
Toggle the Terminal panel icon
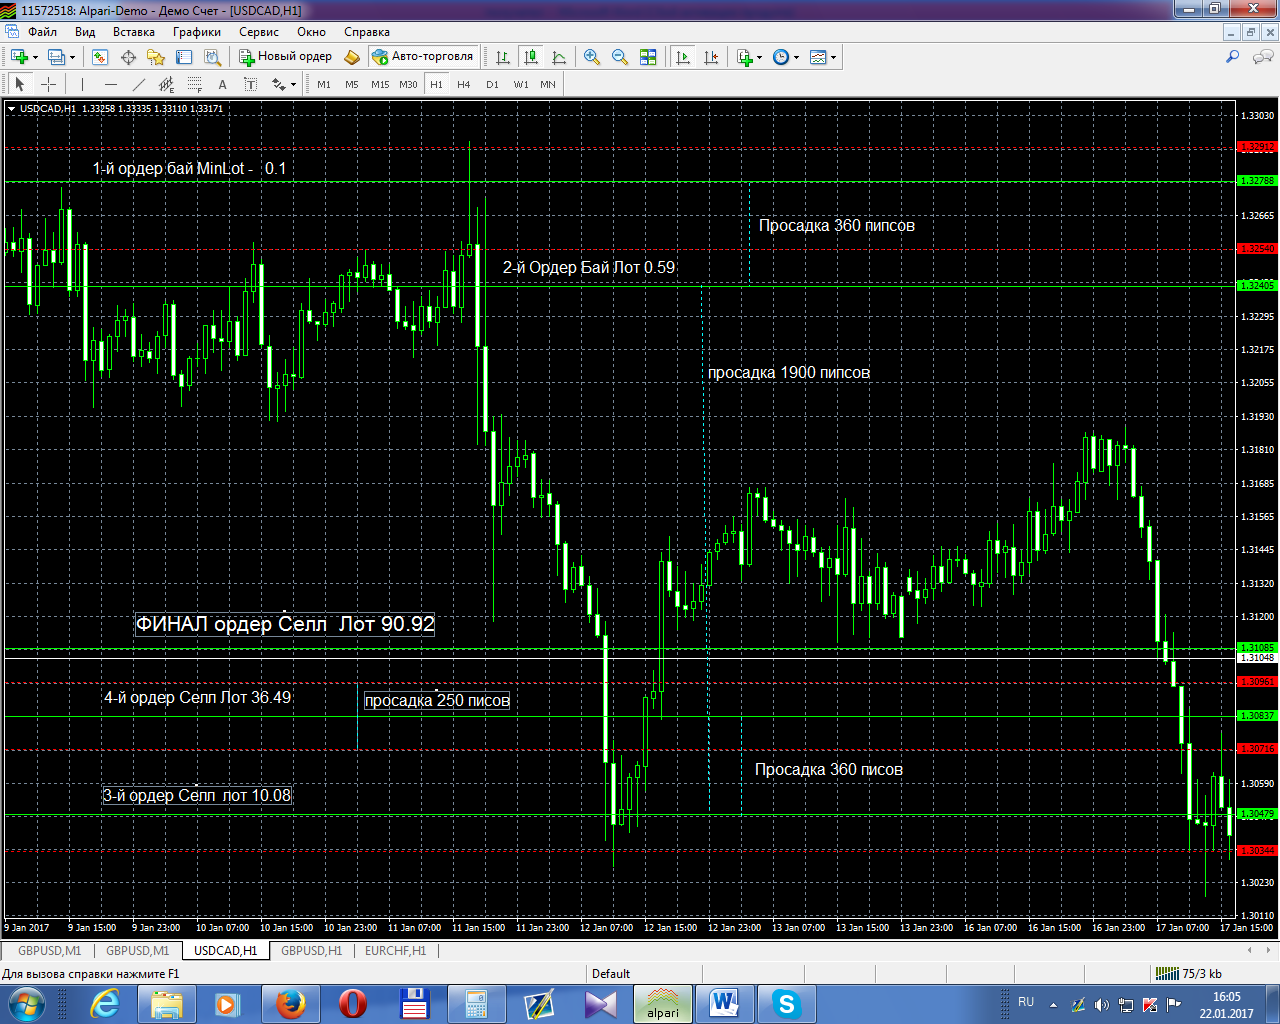[184, 57]
